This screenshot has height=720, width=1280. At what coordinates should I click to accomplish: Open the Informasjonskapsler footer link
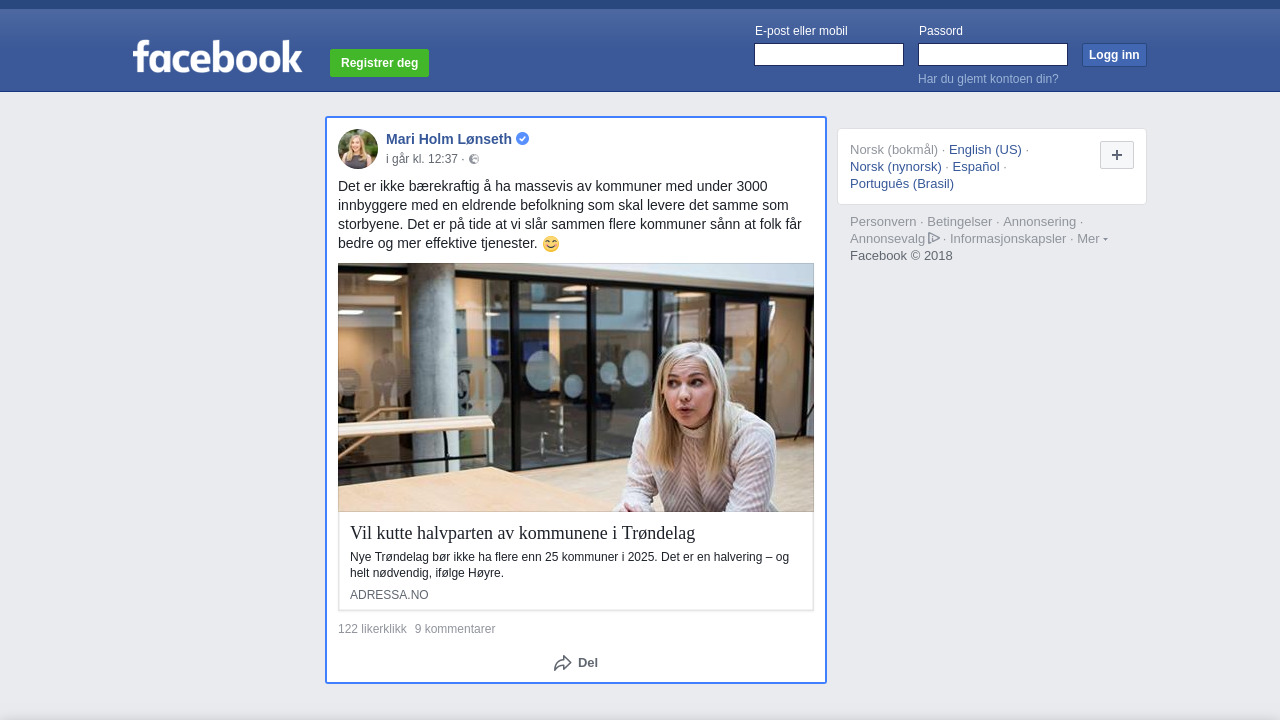coord(1008,239)
